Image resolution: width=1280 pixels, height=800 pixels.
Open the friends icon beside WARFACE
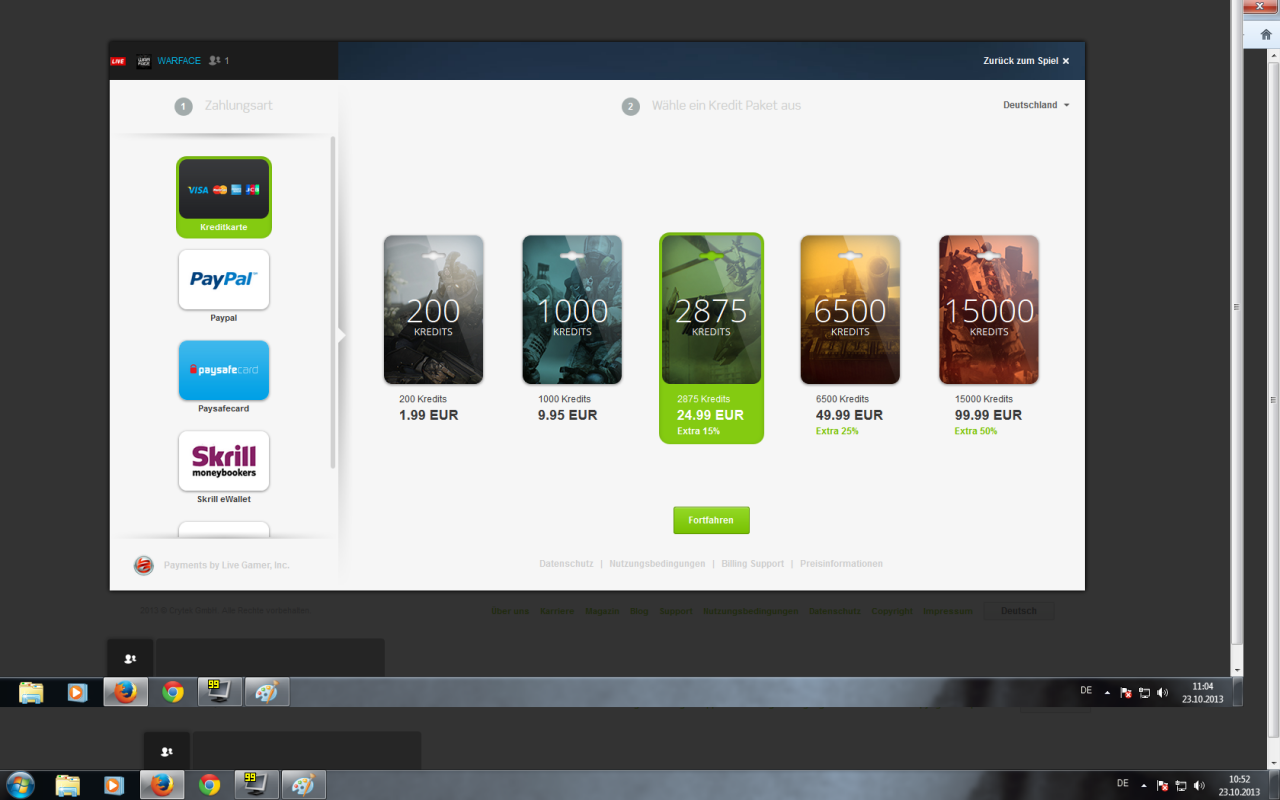click(x=214, y=61)
